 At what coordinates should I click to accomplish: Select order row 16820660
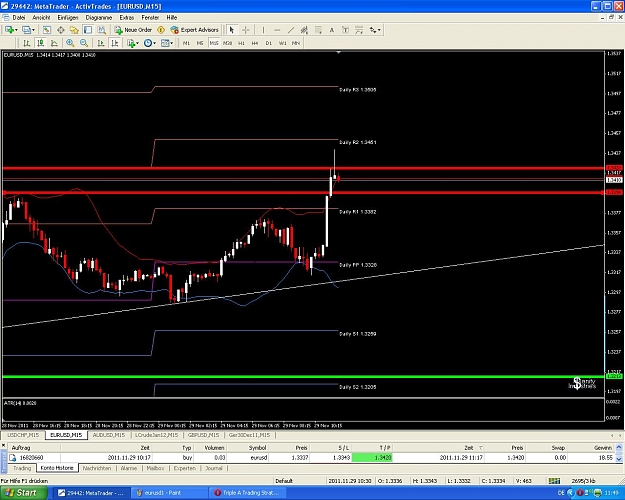(311, 458)
